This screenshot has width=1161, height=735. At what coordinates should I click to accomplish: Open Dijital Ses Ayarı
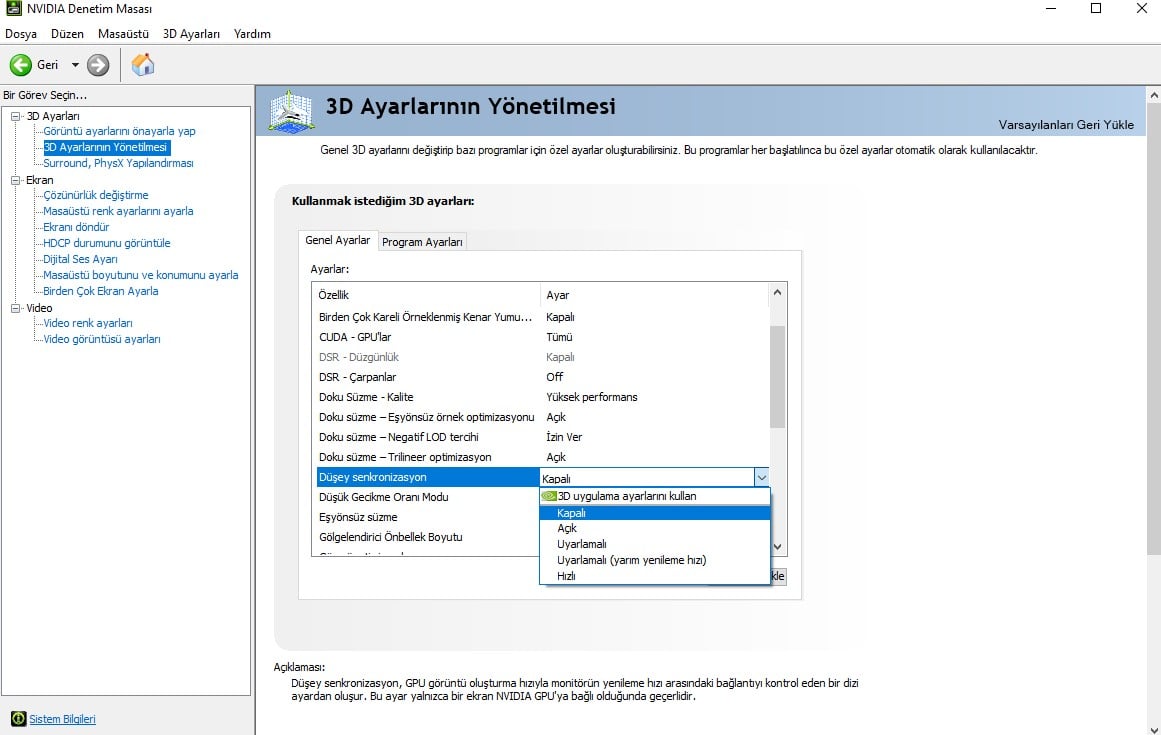click(x=80, y=259)
